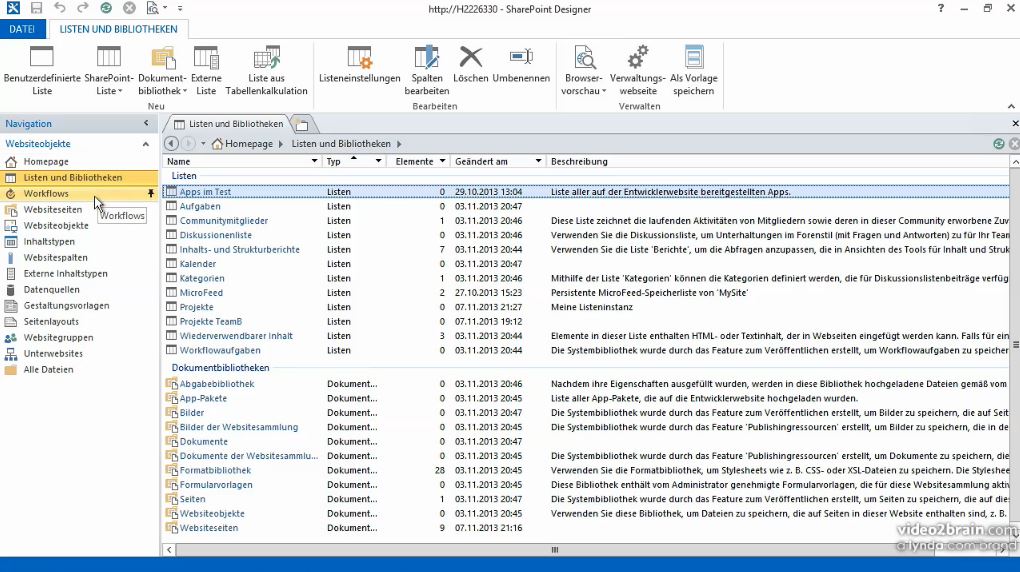Refresh the list view with green icon at right

coord(999,143)
